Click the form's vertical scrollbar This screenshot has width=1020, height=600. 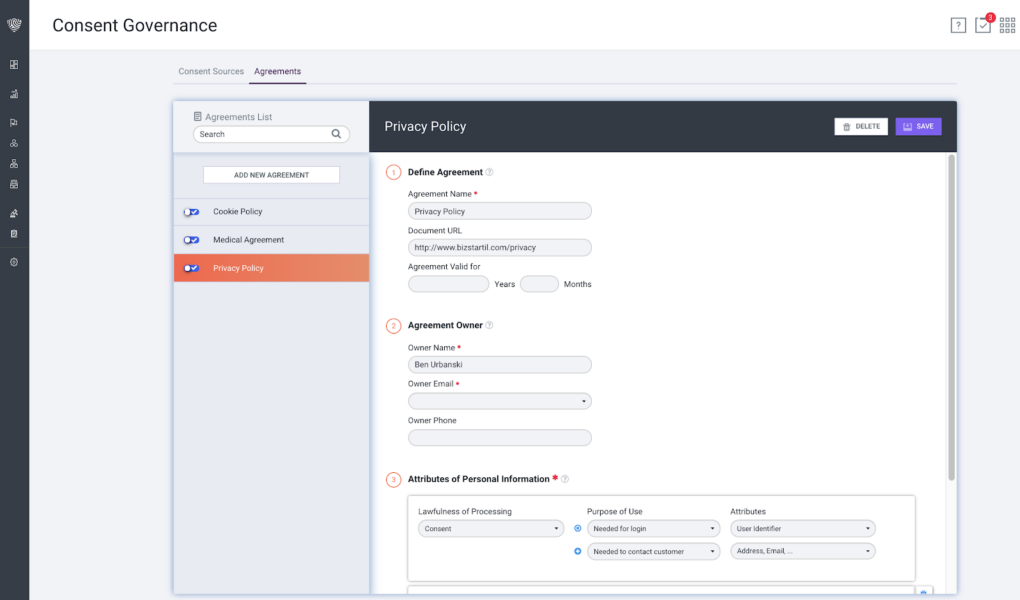pos(951,320)
